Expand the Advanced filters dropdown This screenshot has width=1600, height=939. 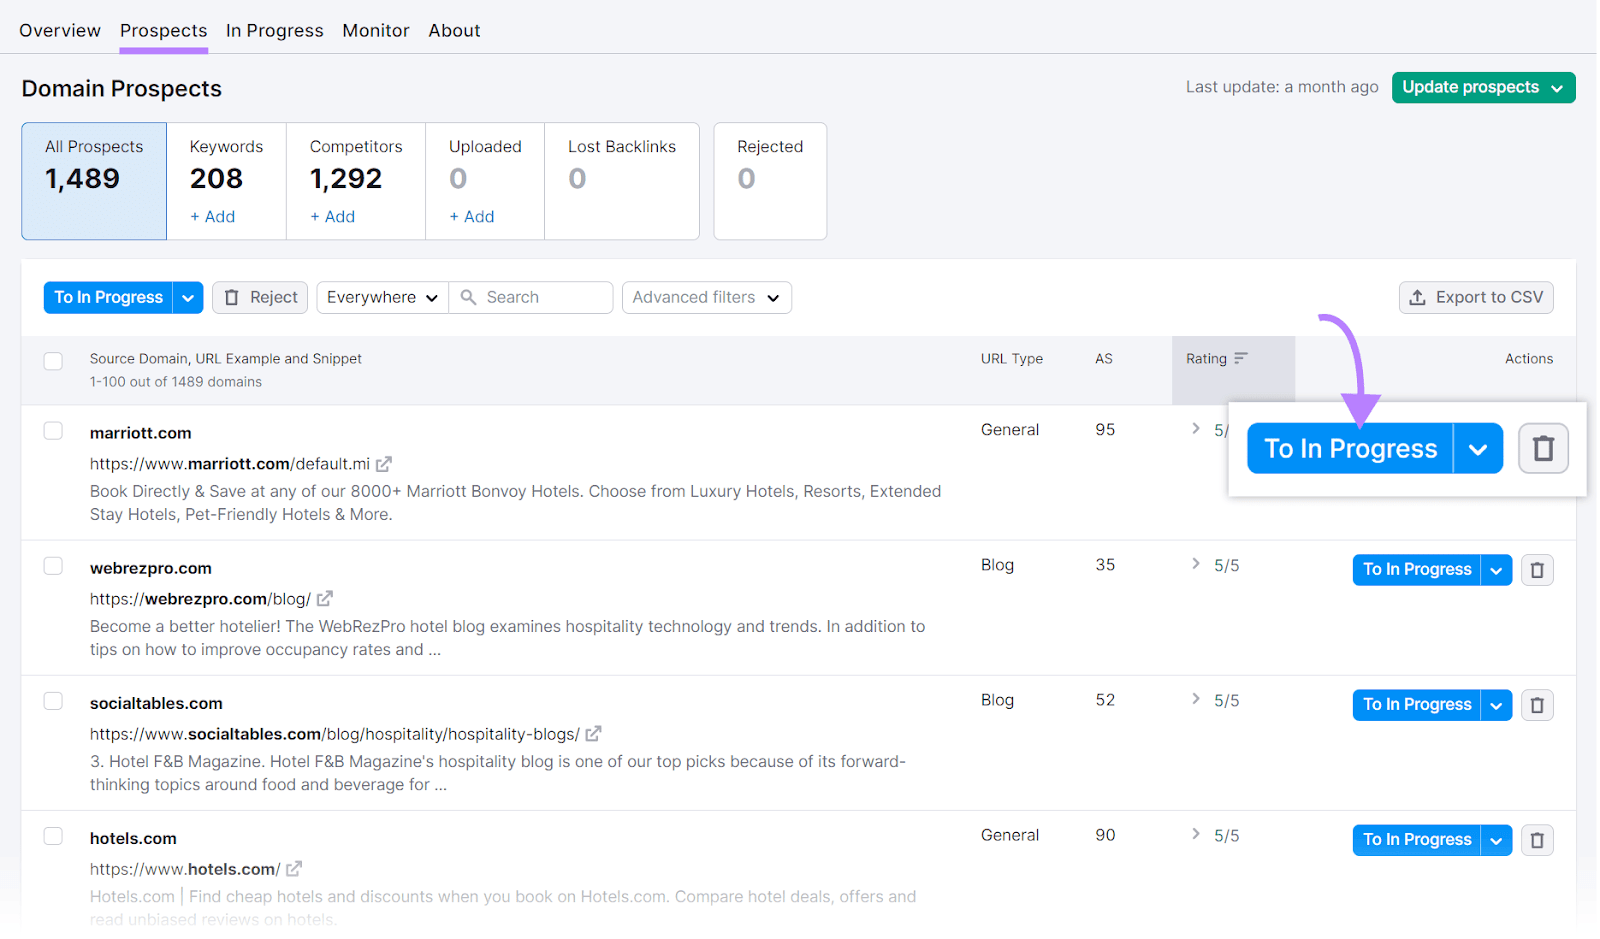[x=706, y=297]
